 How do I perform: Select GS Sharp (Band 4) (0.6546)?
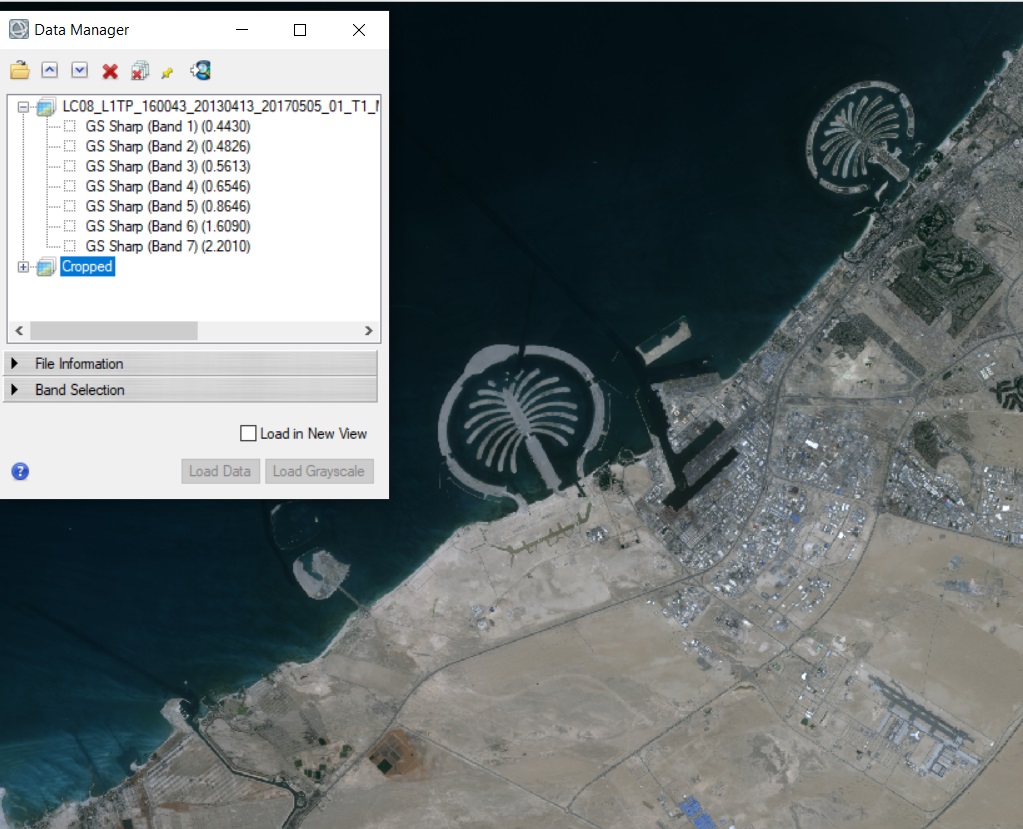[x=167, y=186]
